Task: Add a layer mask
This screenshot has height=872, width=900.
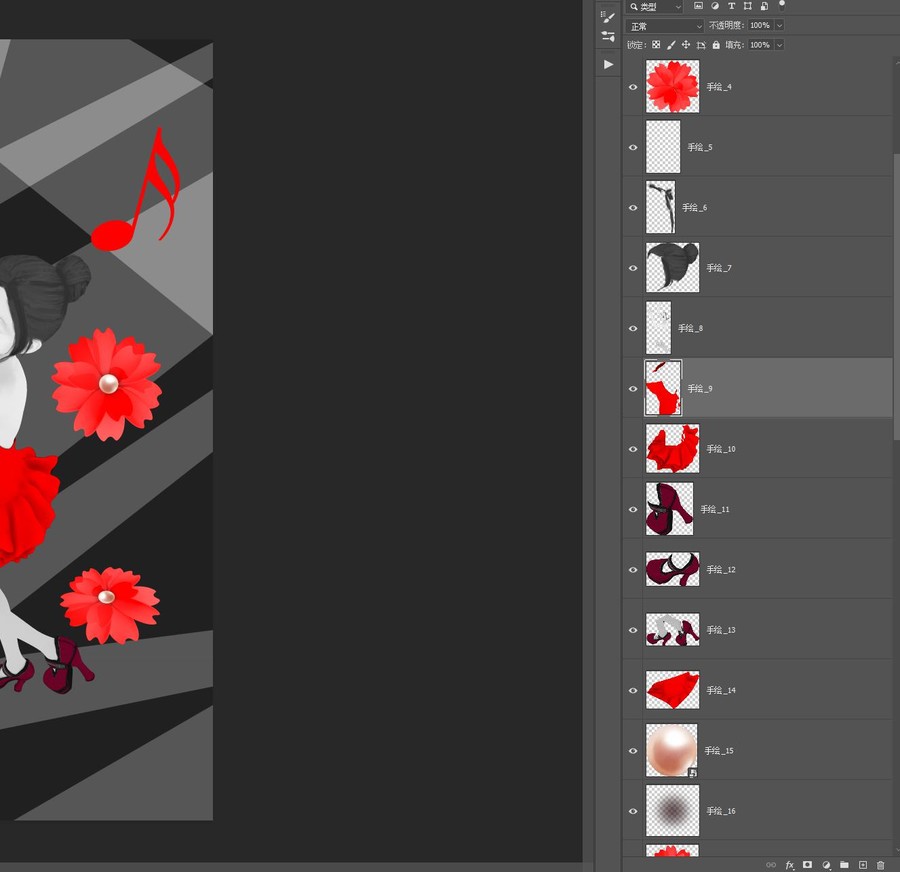Action: pos(808,865)
